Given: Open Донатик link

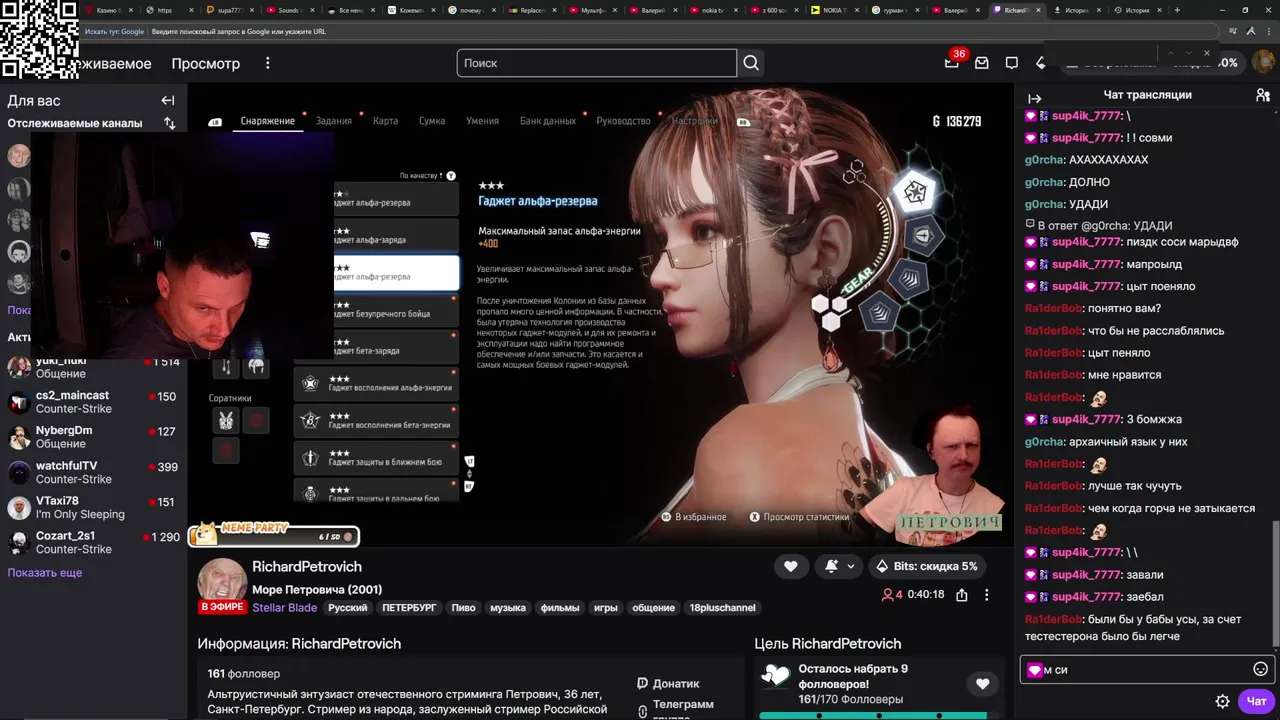Looking at the screenshot, I should pyautogui.click(x=668, y=684).
